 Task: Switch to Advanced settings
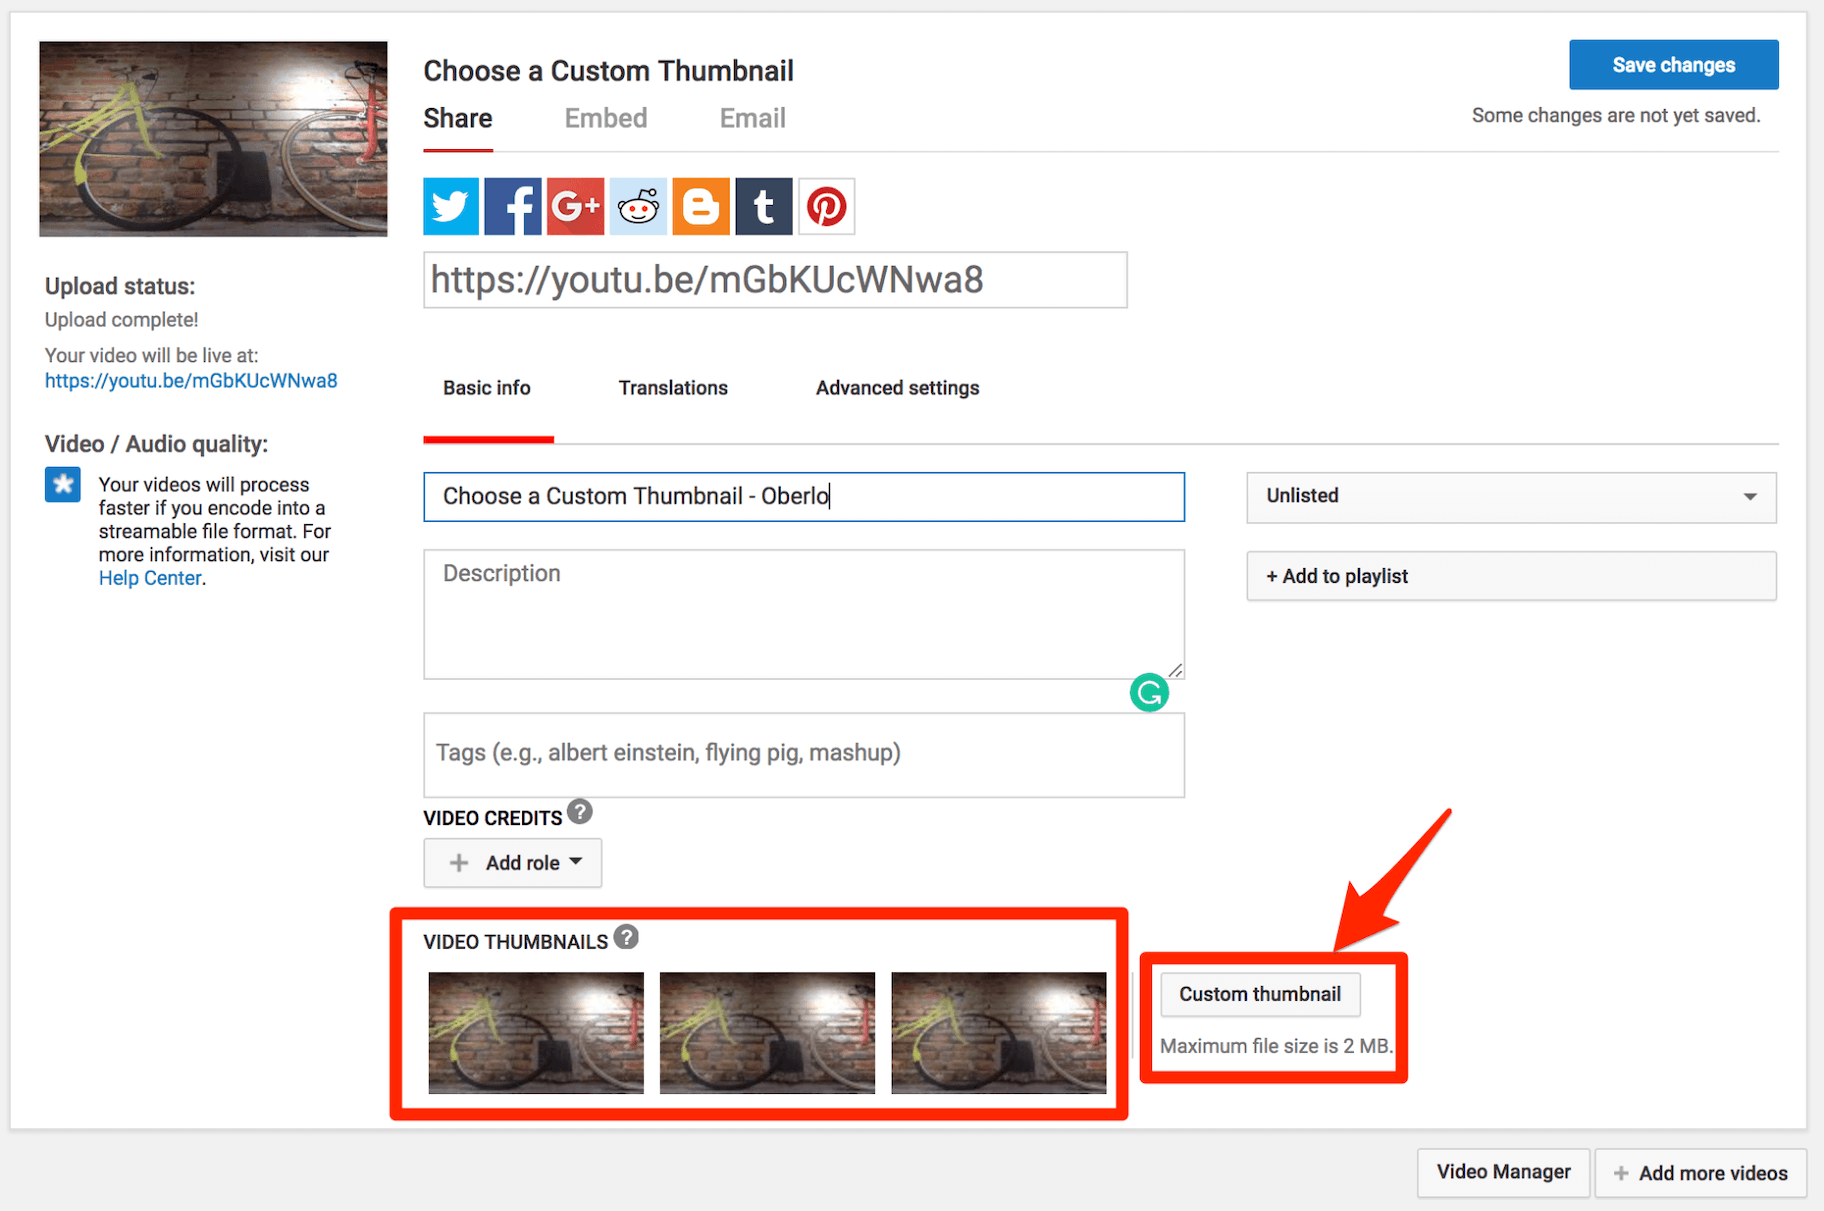pos(897,388)
